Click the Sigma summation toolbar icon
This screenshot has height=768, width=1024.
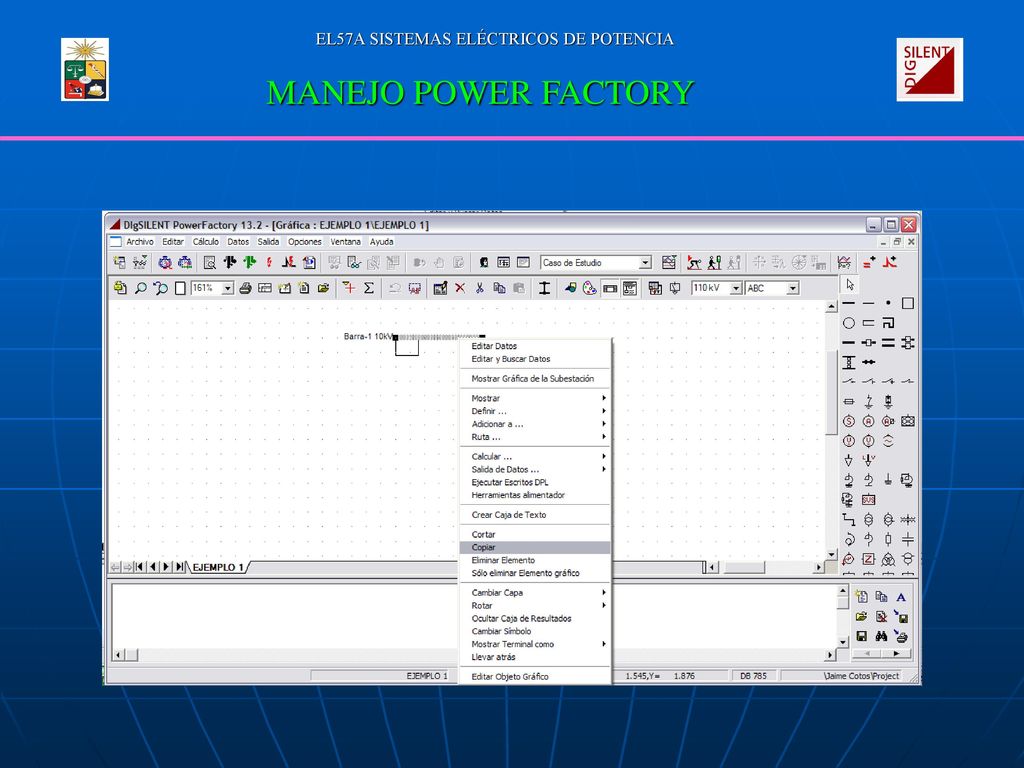(369, 288)
